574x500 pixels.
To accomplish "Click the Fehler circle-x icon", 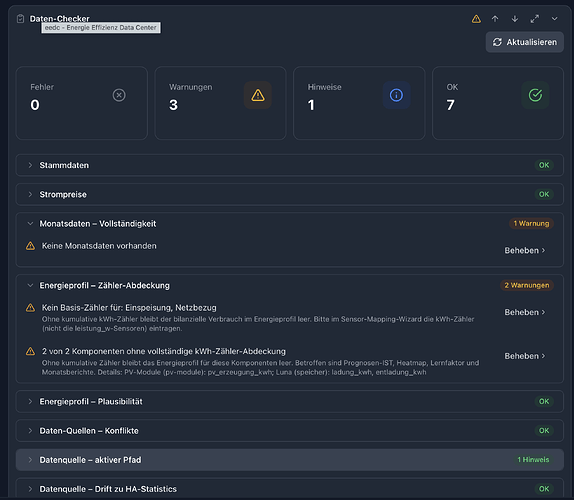I will (x=119, y=95).
